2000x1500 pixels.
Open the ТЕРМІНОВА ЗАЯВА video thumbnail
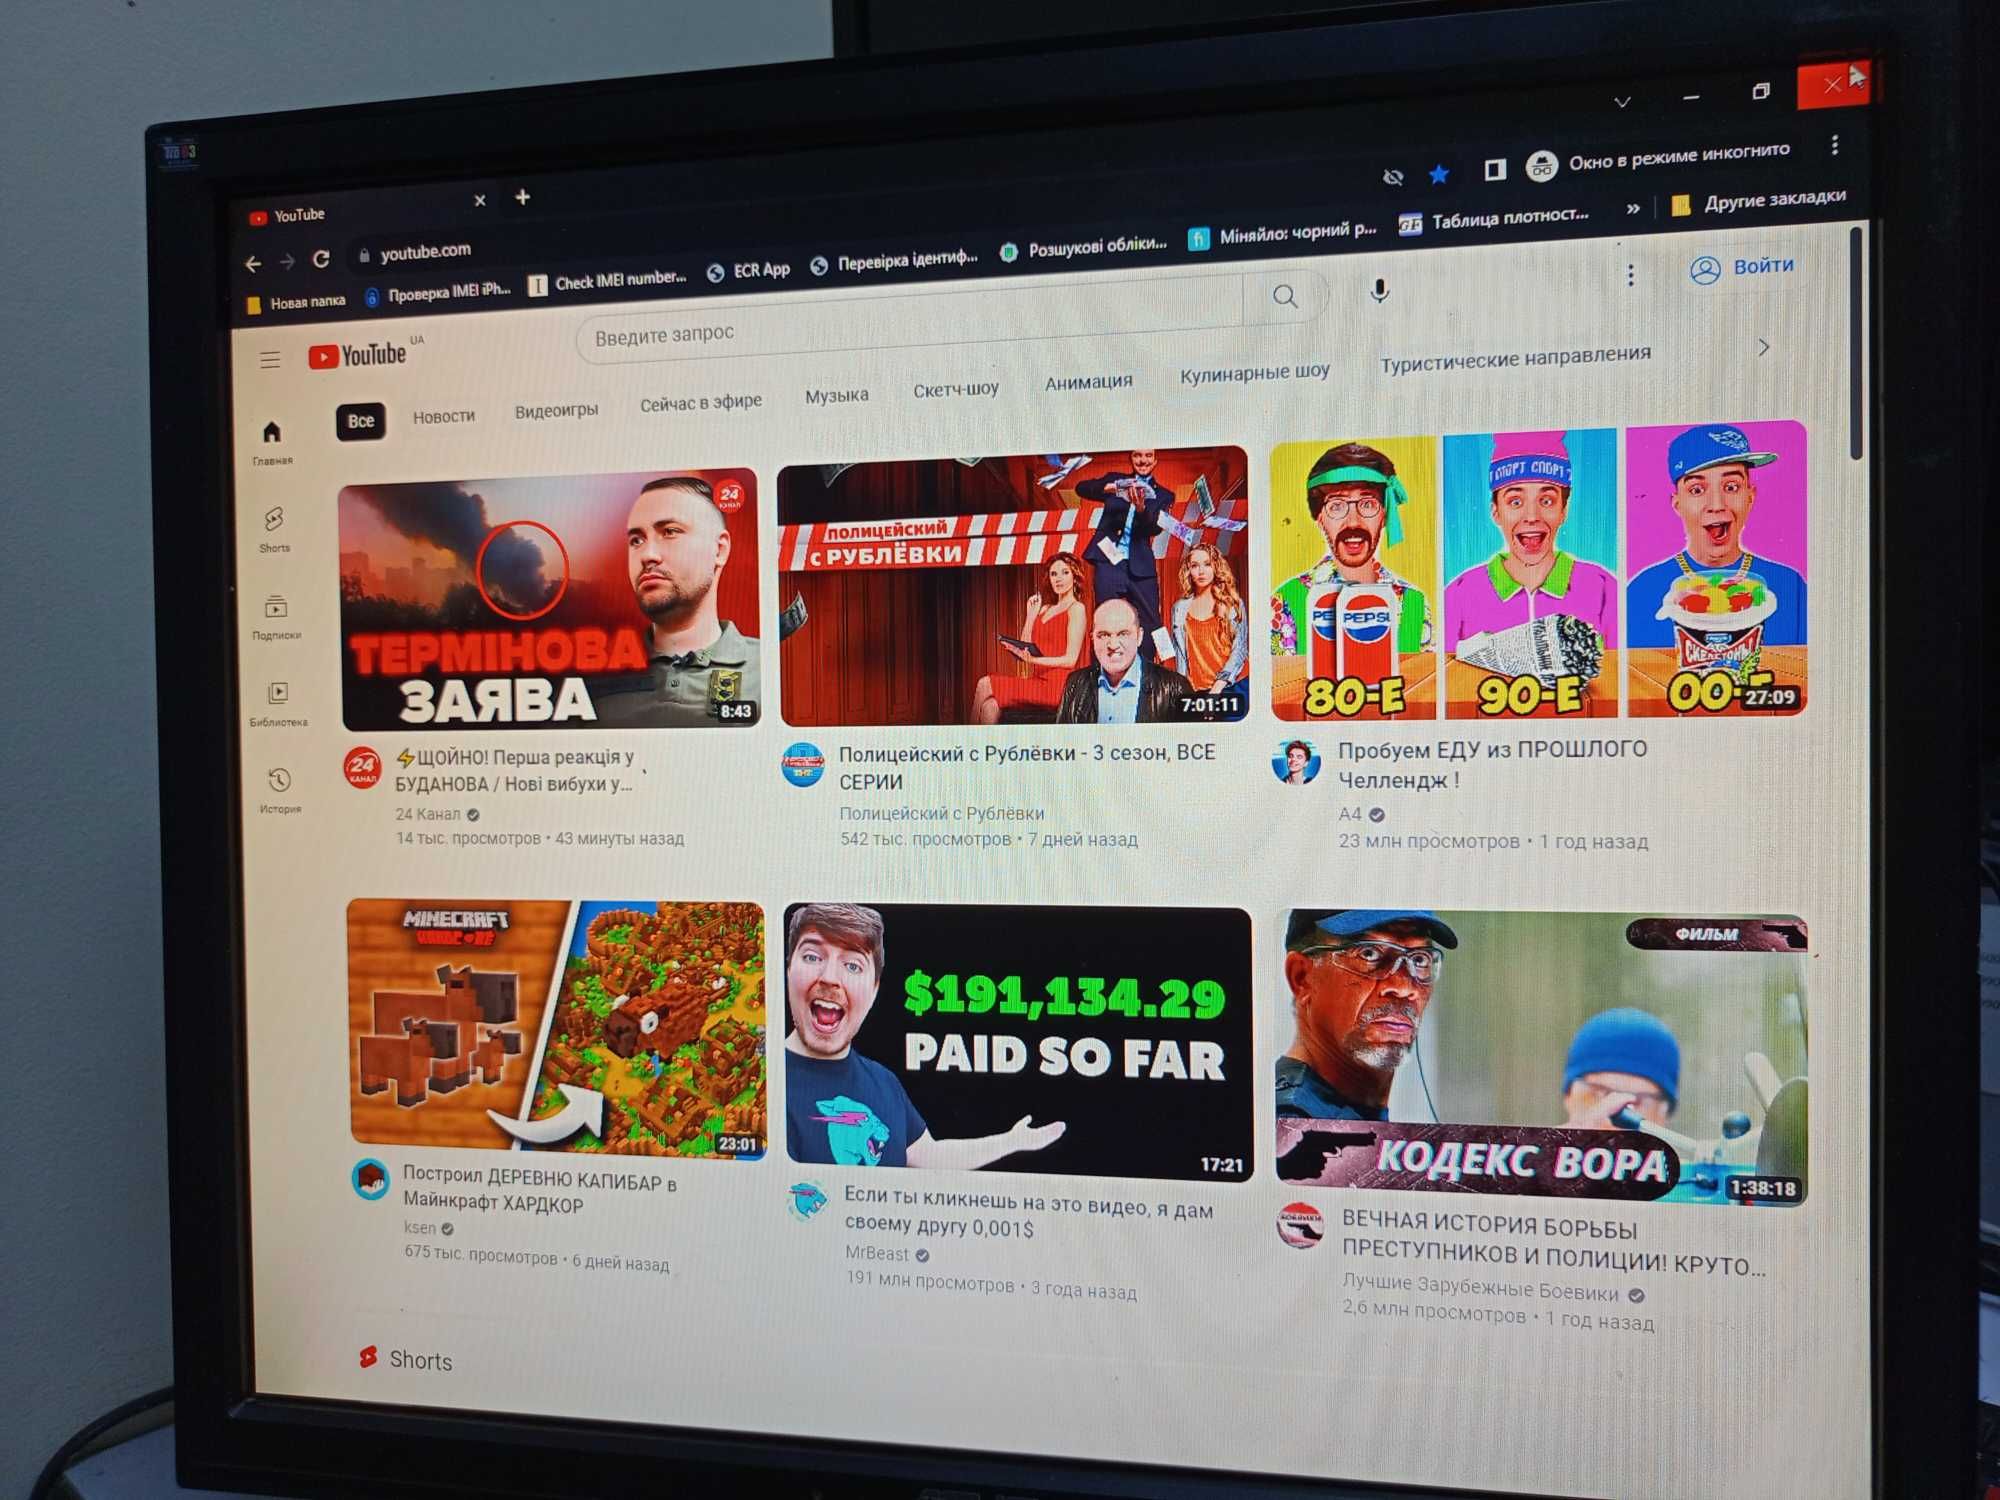(x=550, y=600)
